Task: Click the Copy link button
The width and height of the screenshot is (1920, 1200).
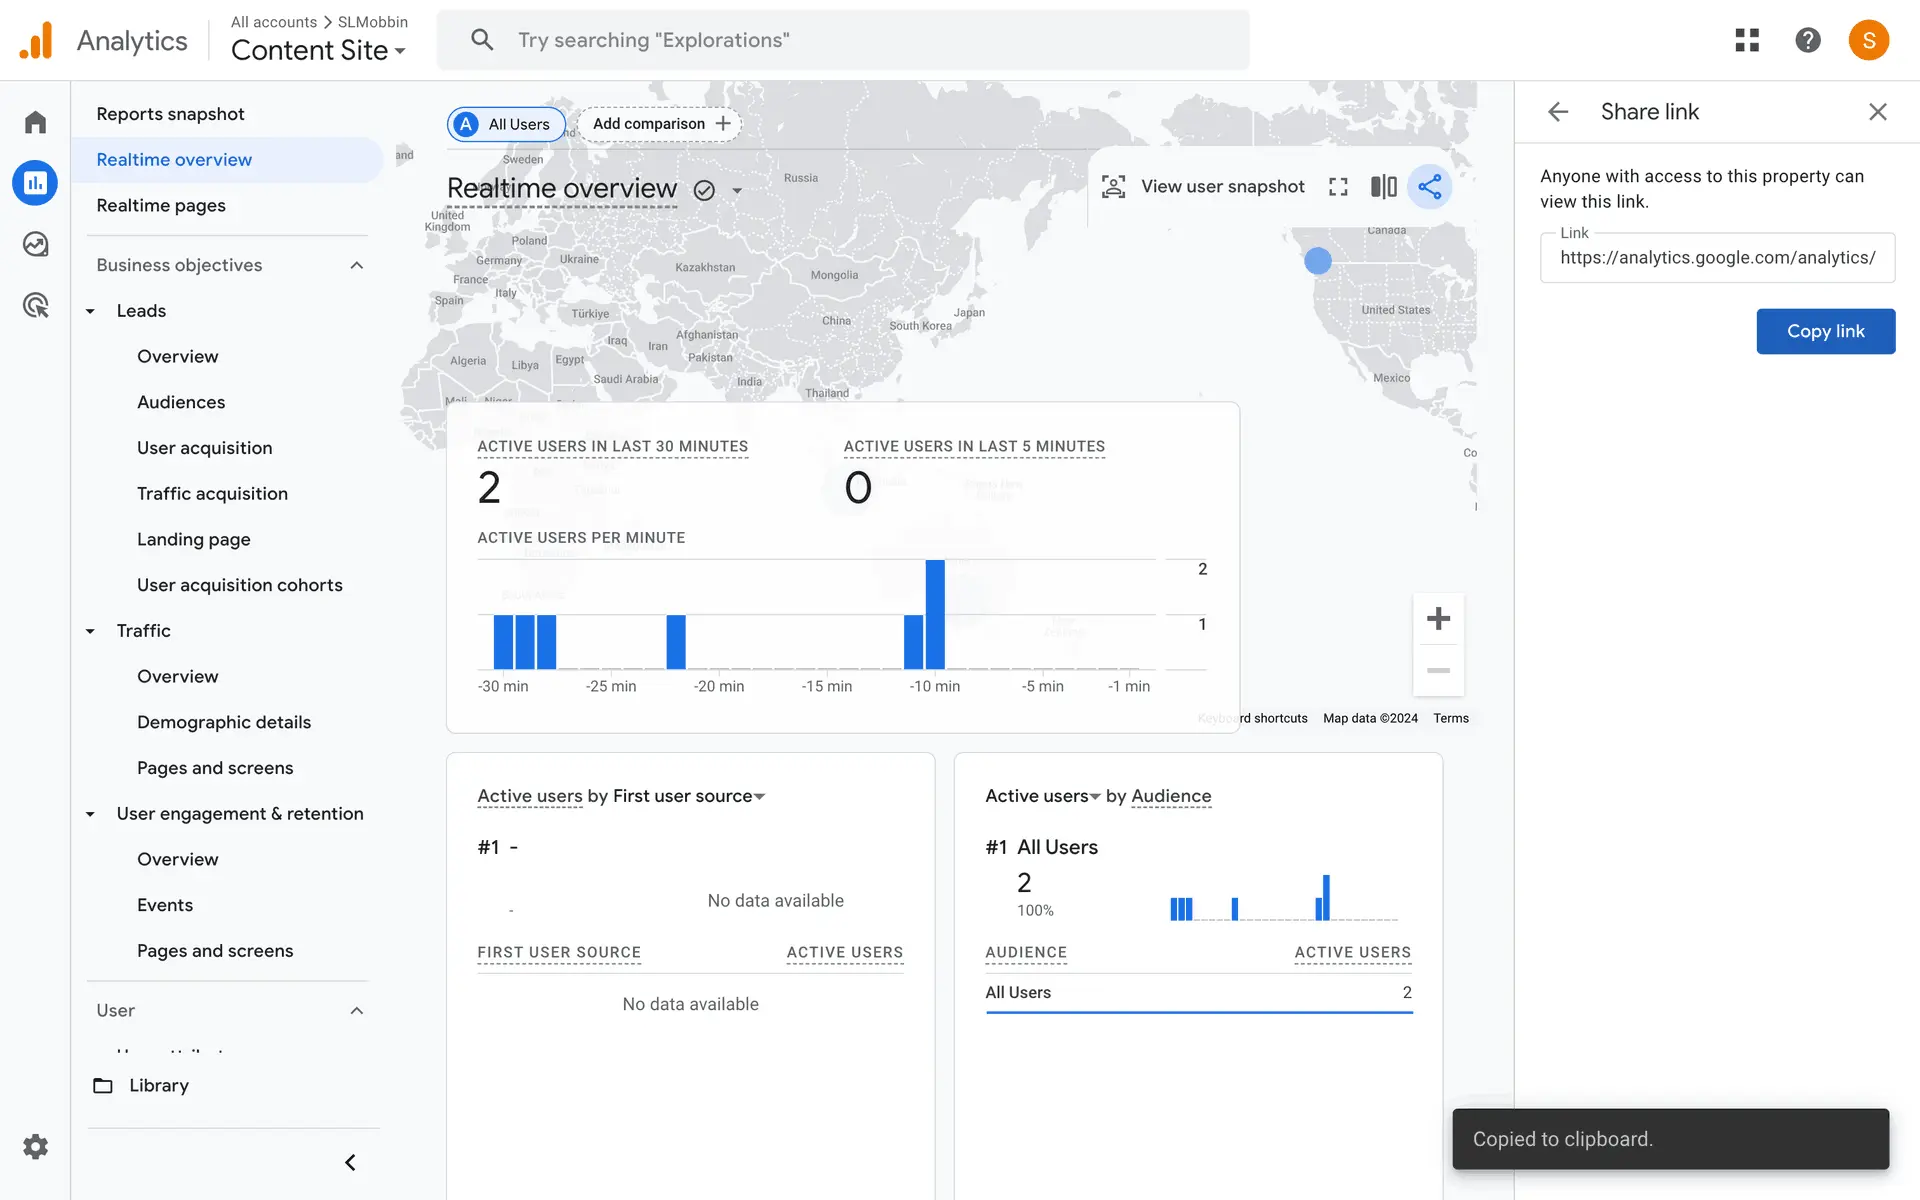Action: click(1825, 331)
